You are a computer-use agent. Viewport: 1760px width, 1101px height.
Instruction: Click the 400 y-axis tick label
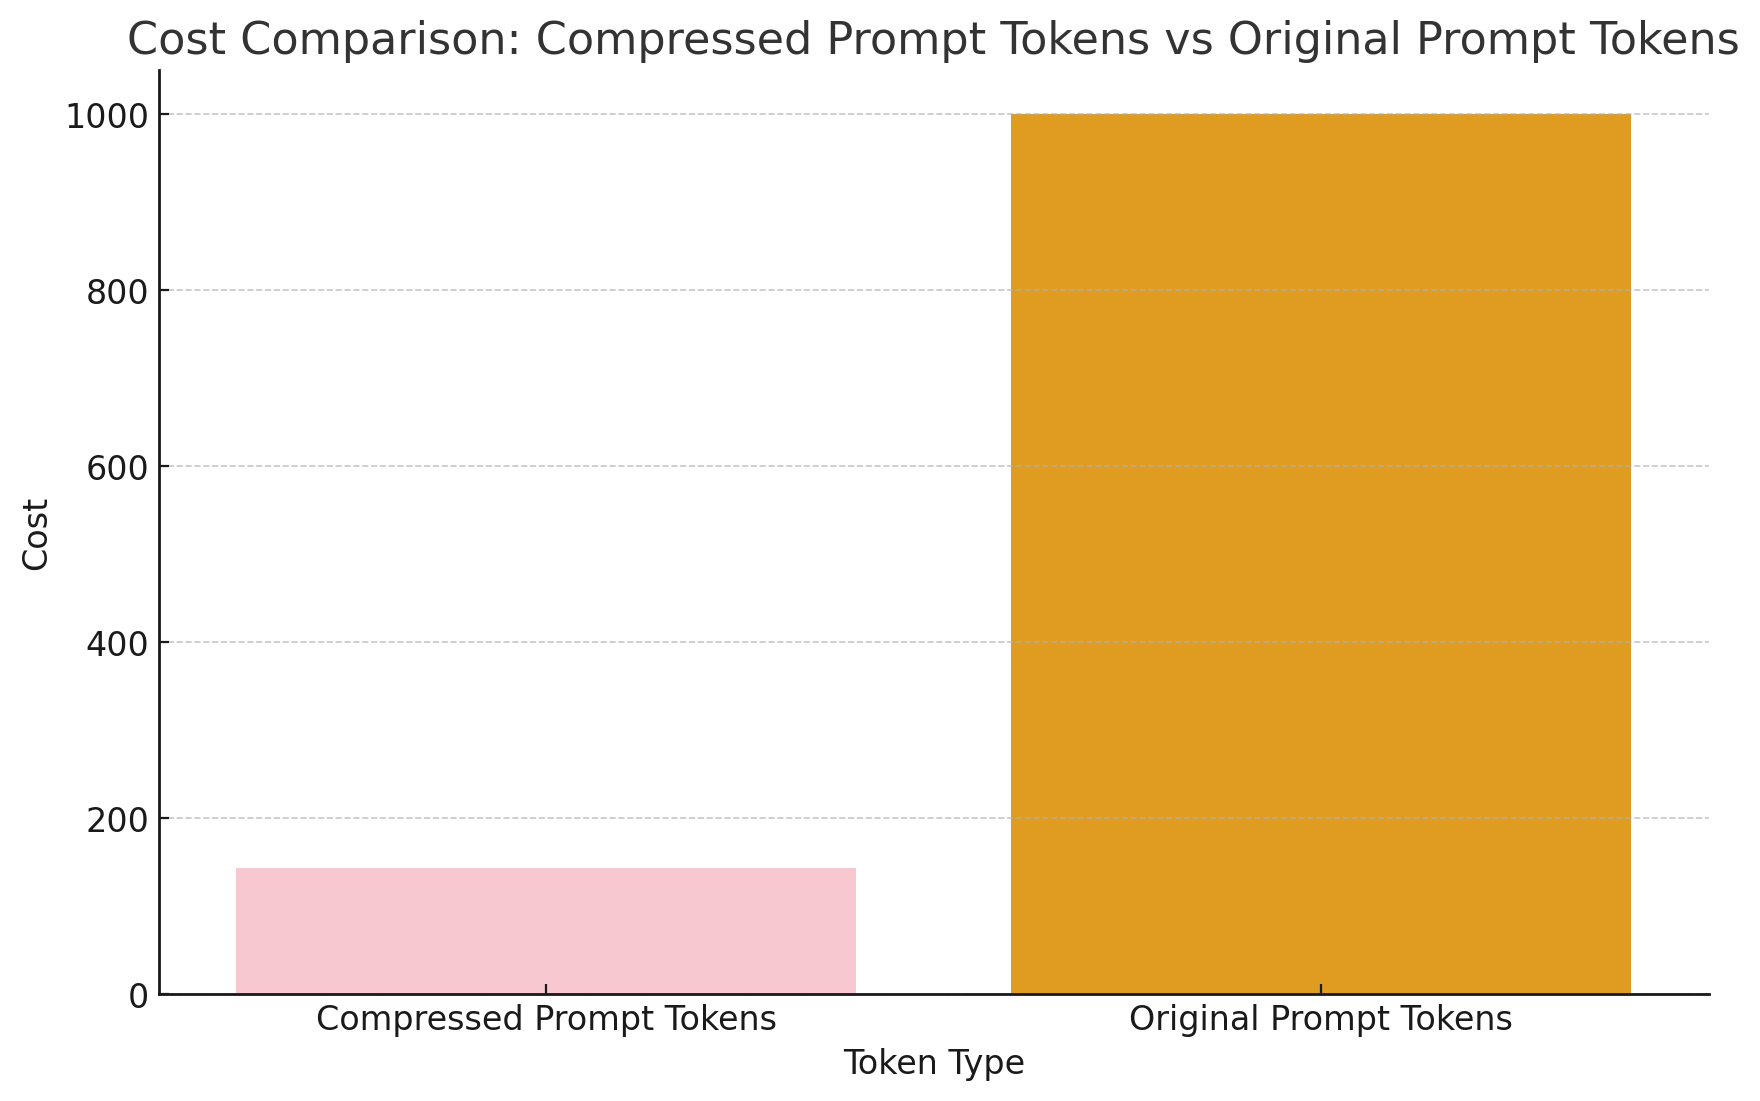pyautogui.click(x=118, y=643)
